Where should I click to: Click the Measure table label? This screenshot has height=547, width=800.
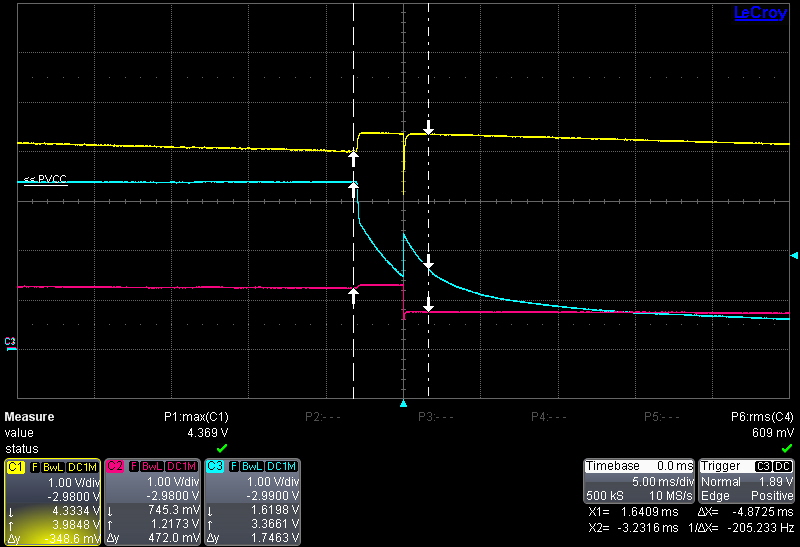(29, 417)
